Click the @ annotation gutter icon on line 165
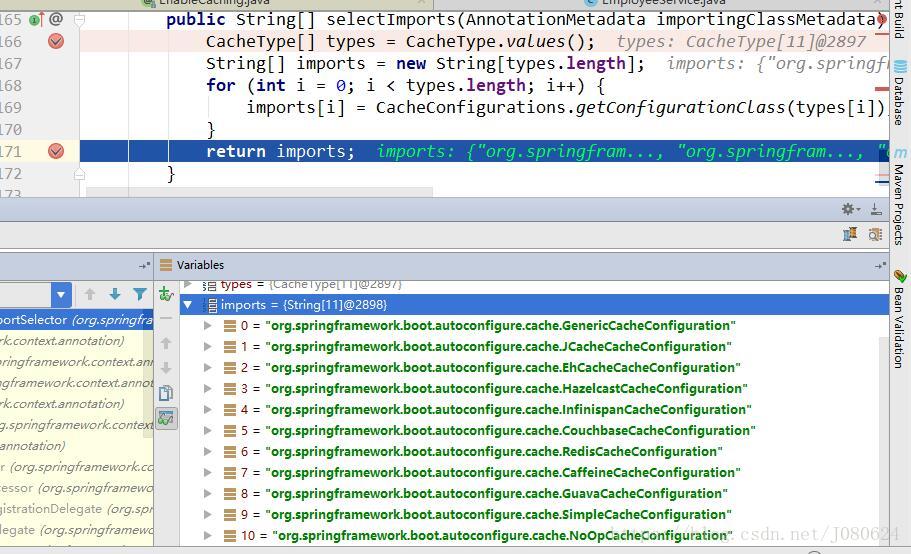The height and width of the screenshot is (554, 911). click(56, 19)
